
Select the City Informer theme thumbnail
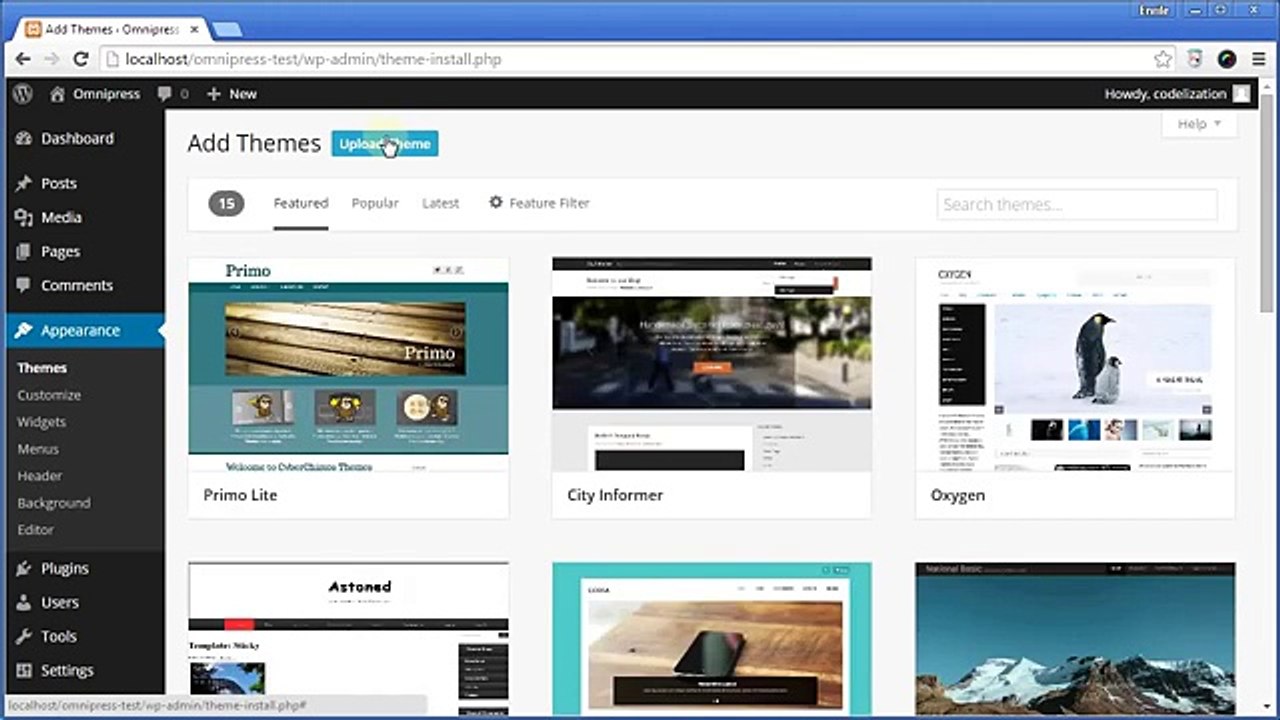click(712, 364)
